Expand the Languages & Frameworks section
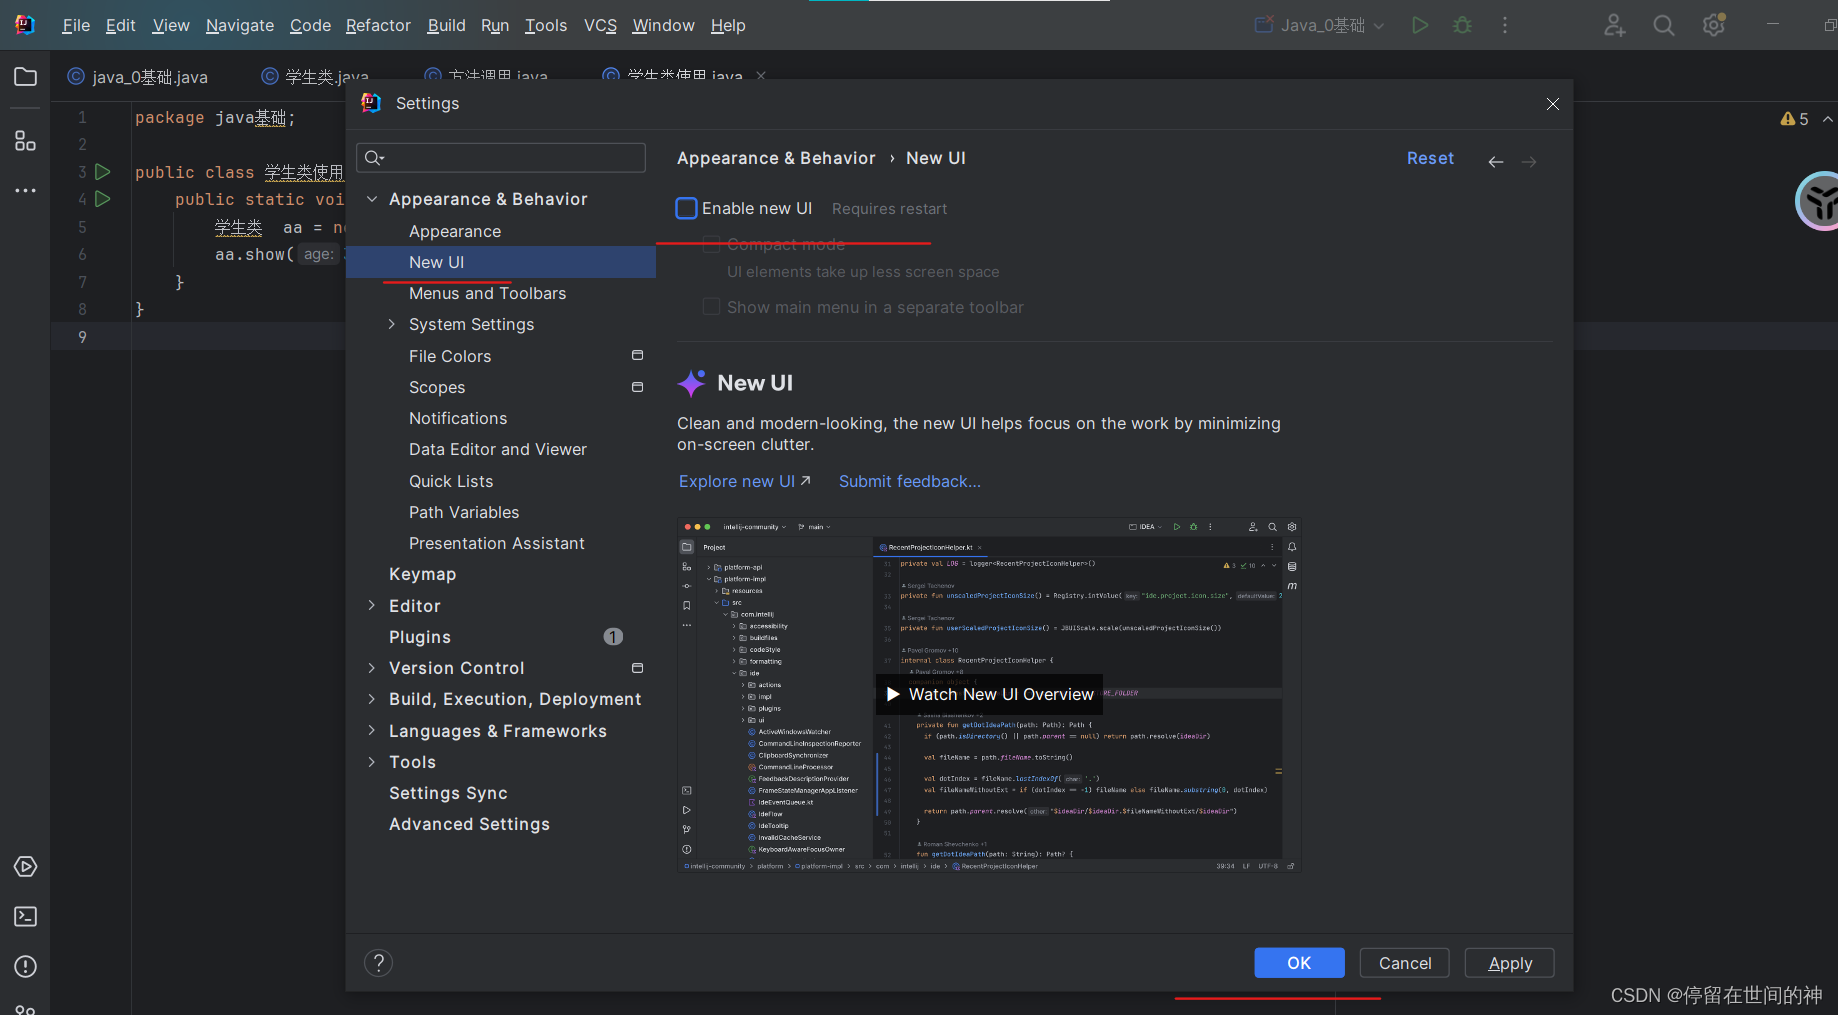The image size is (1838, 1015). point(372,730)
